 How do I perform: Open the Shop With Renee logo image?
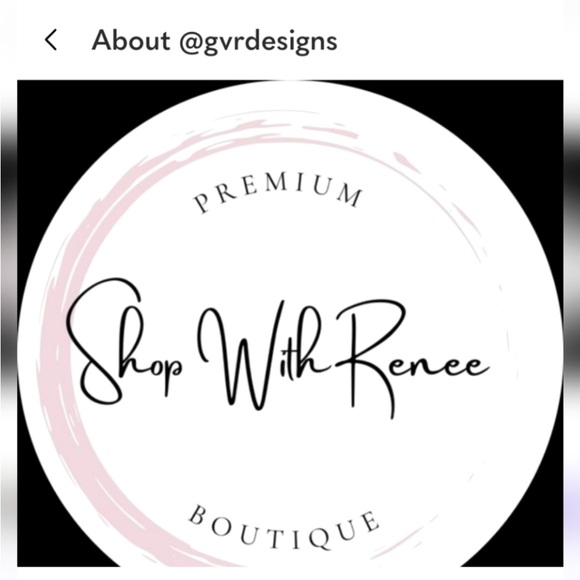[290, 323]
